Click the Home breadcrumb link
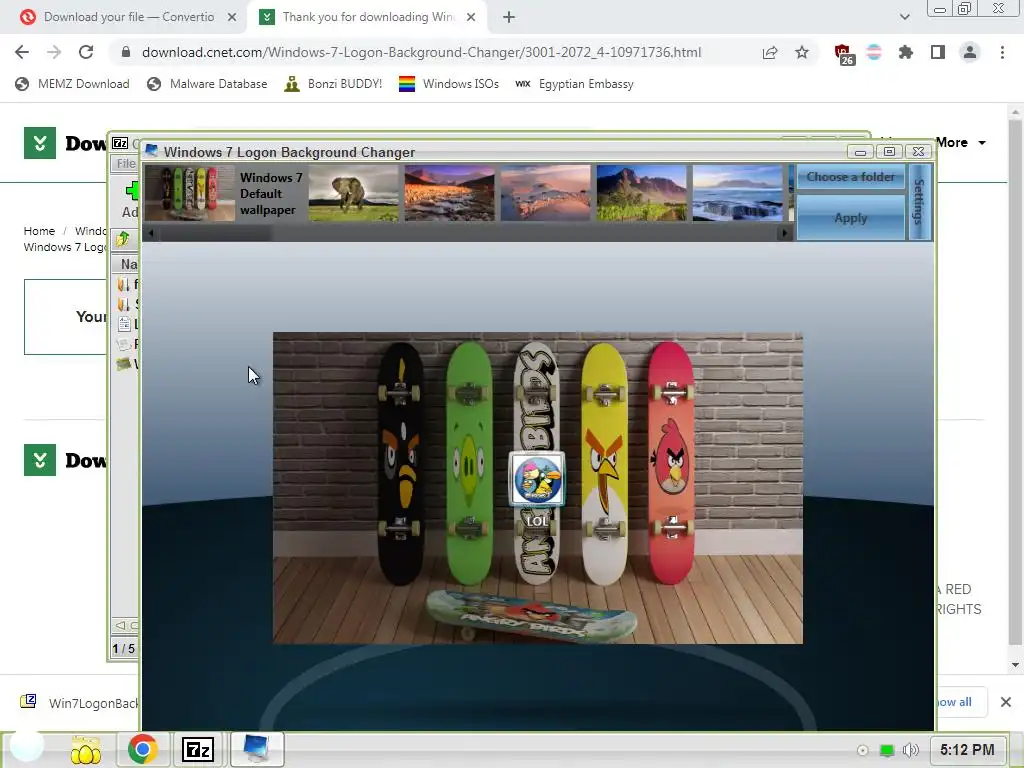The height and width of the screenshot is (768, 1024). (x=39, y=231)
